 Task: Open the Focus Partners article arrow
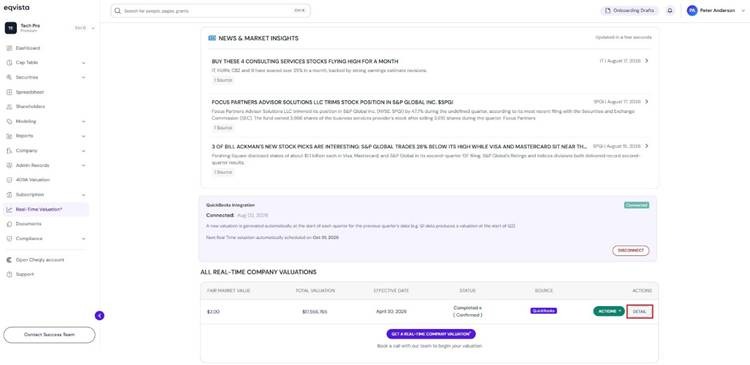[x=647, y=101]
